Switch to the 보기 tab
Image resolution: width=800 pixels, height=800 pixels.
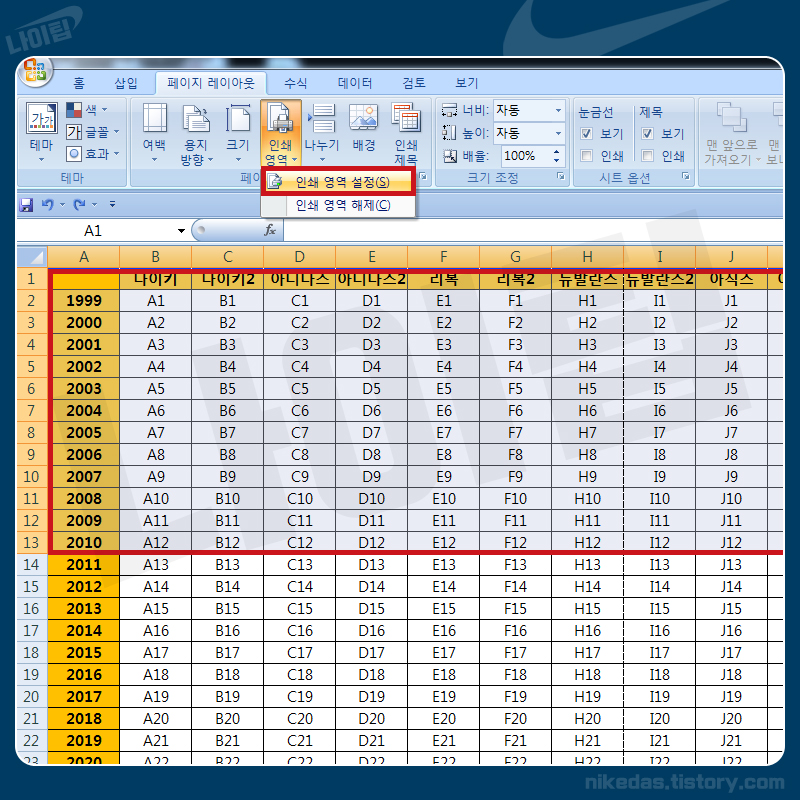pyautogui.click(x=466, y=83)
